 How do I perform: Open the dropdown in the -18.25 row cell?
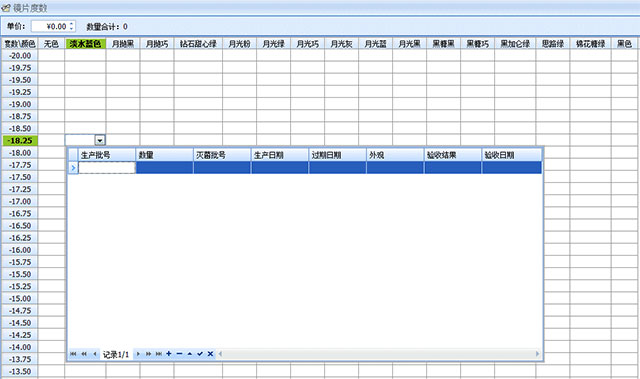click(100, 140)
